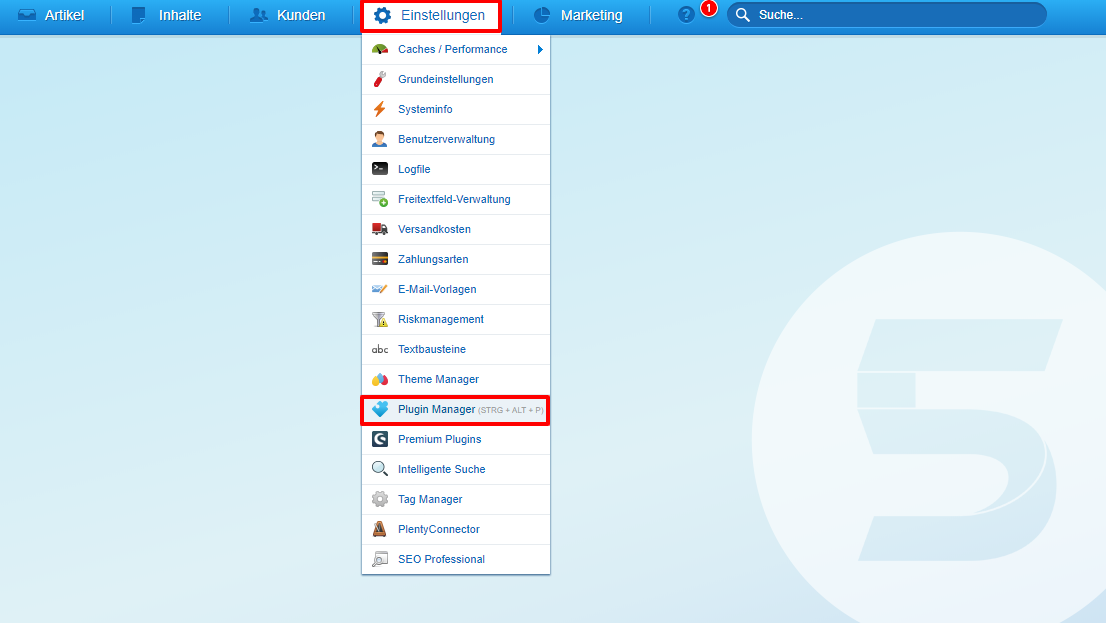
Task: Open Textbausteine
Action: (x=456, y=349)
